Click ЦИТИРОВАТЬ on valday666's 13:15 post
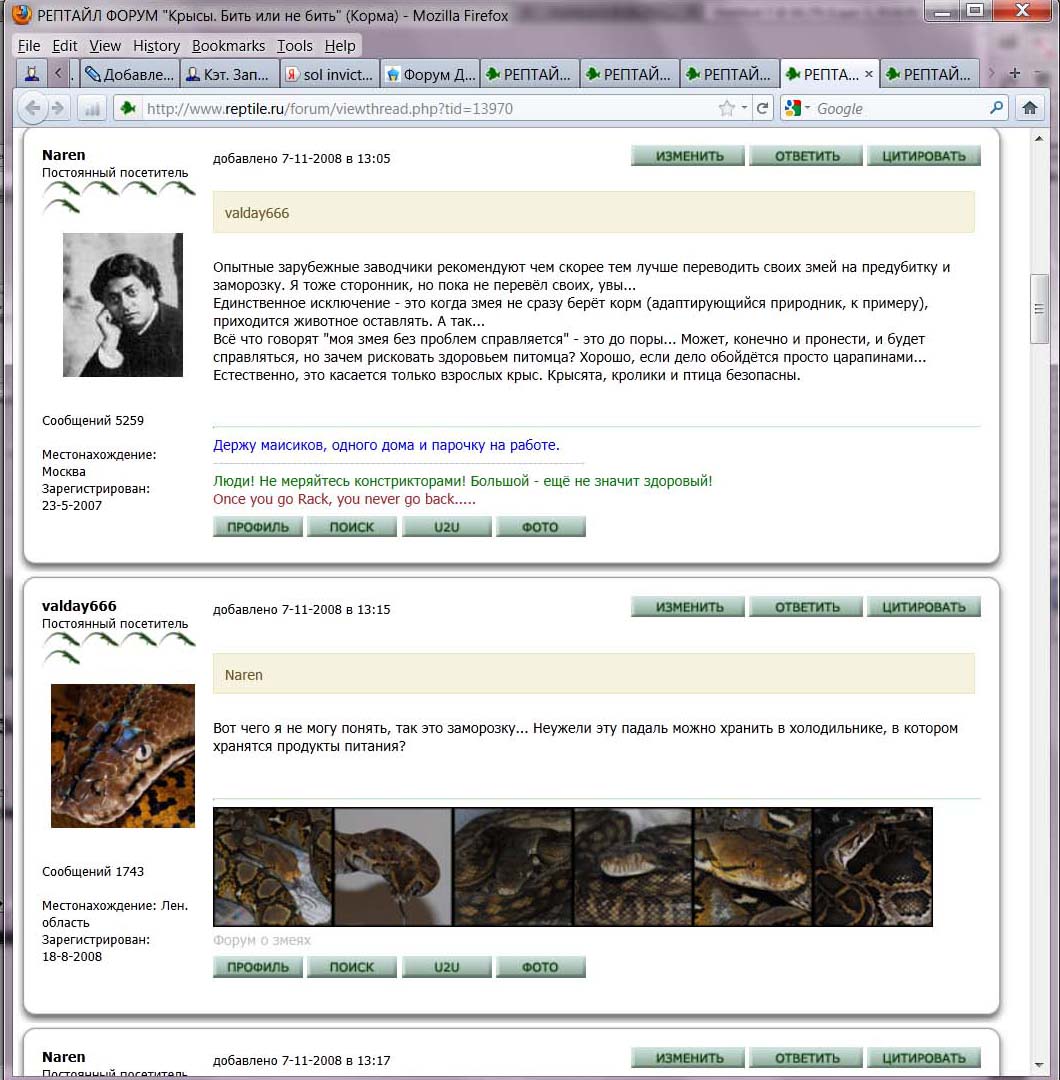Image resolution: width=1060 pixels, height=1080 pixels. 924,607
